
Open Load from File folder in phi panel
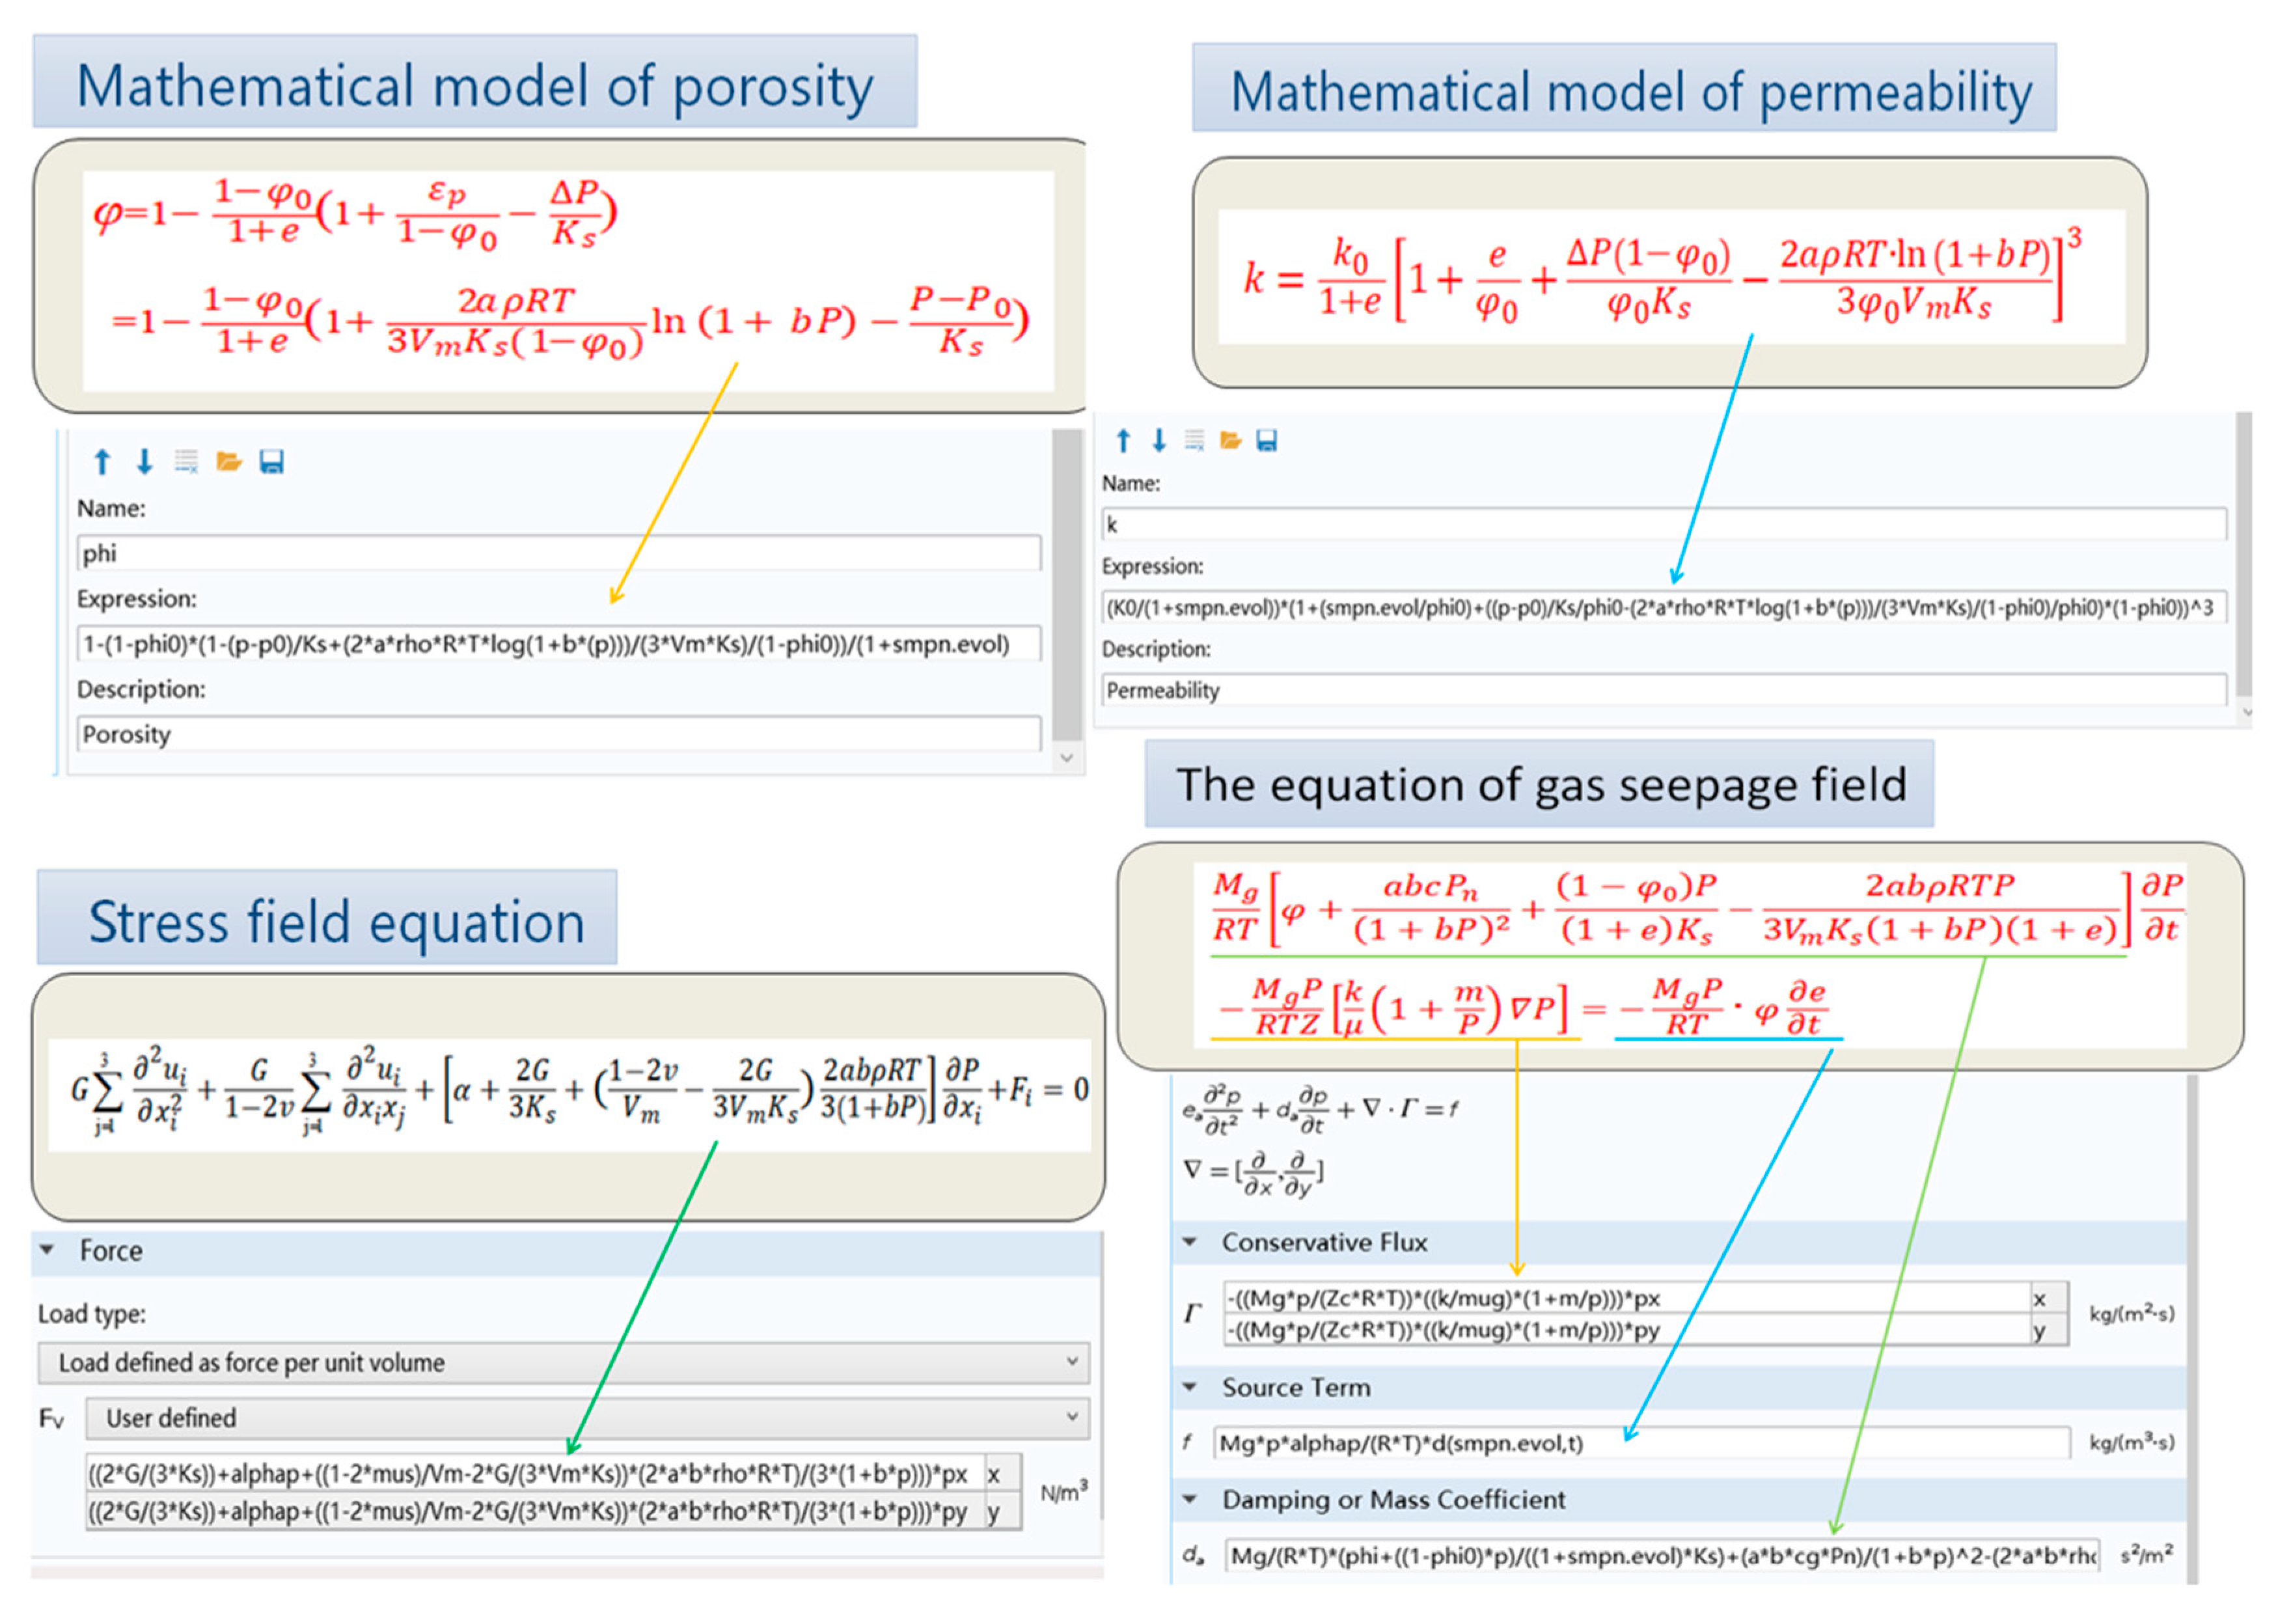pos(229,461)
